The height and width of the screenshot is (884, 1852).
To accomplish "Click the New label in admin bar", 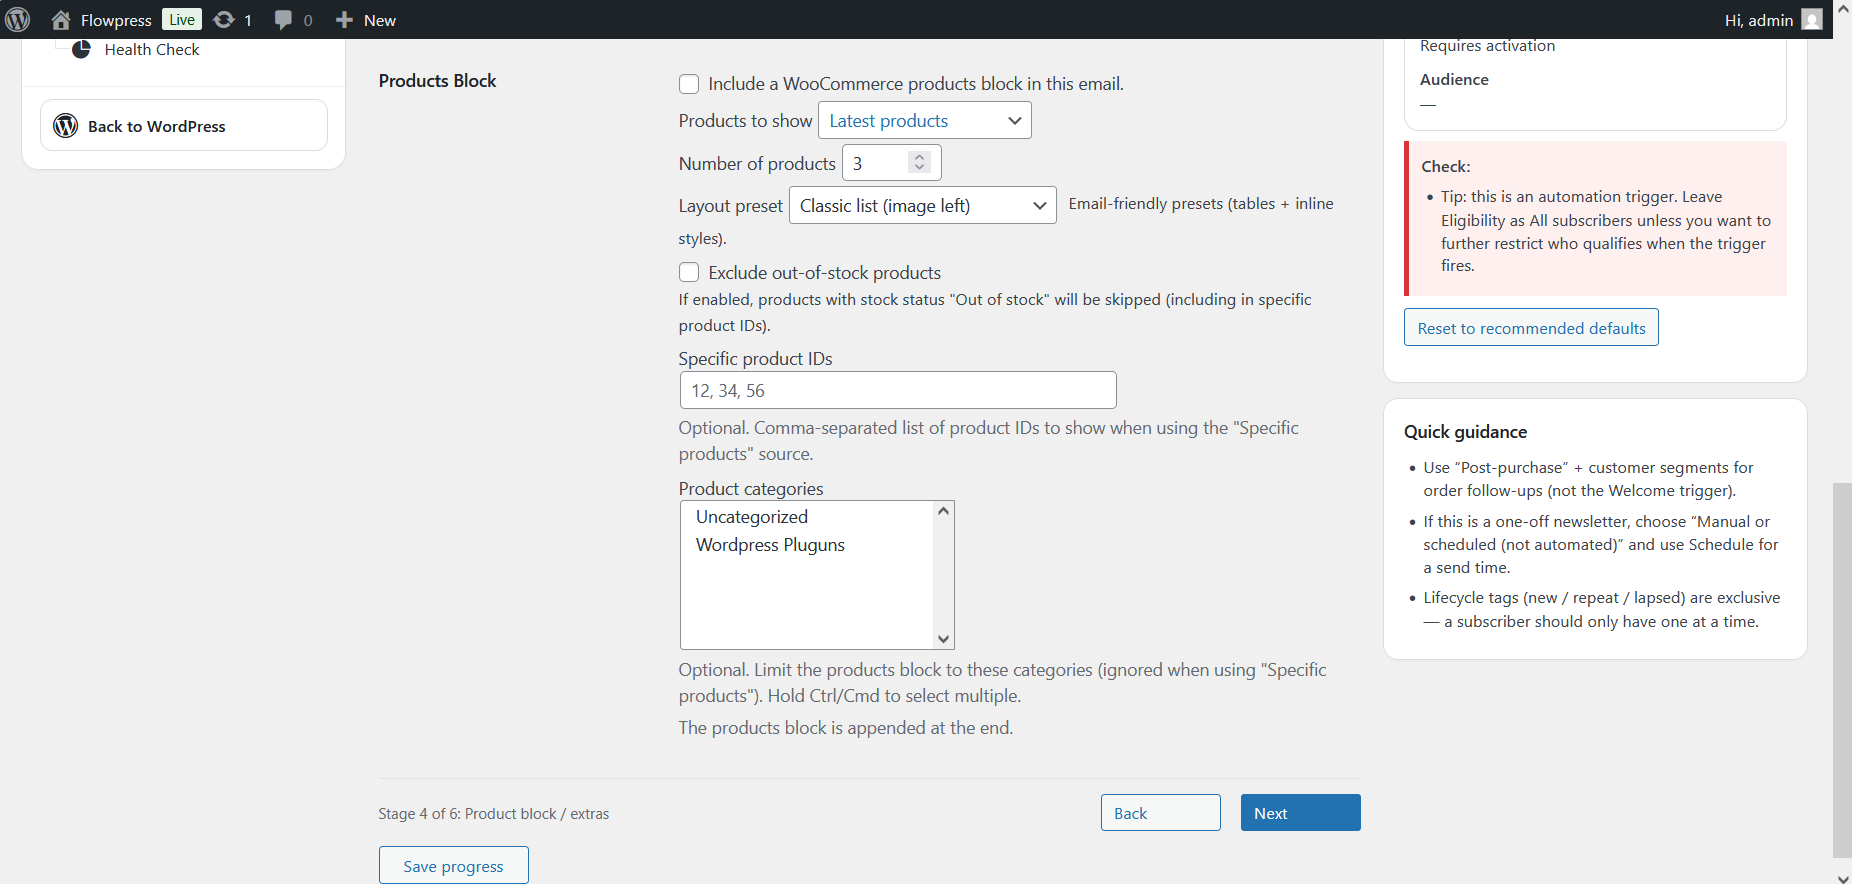I will [380, 20].
